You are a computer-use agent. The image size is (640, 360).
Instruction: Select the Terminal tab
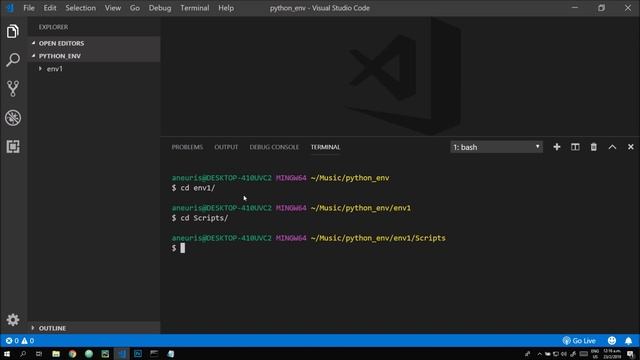(x=325, y=147)
